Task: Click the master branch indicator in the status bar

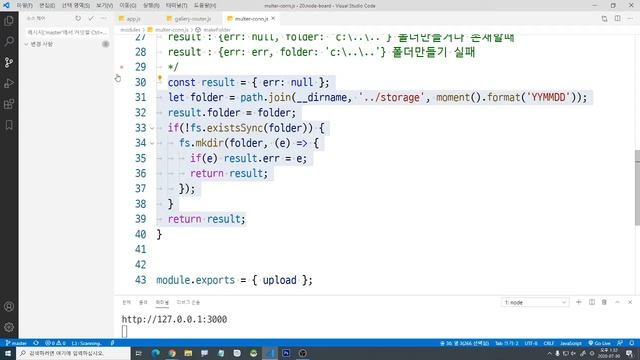Action: [x=16, y=343]
